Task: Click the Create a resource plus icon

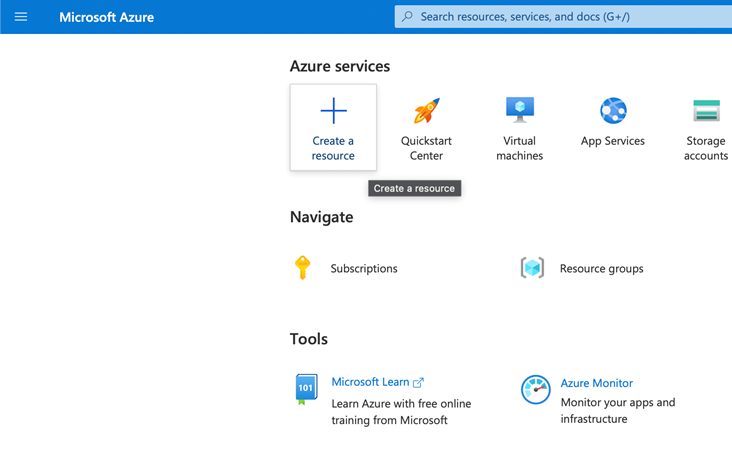Action: click(x=333, y=111)
